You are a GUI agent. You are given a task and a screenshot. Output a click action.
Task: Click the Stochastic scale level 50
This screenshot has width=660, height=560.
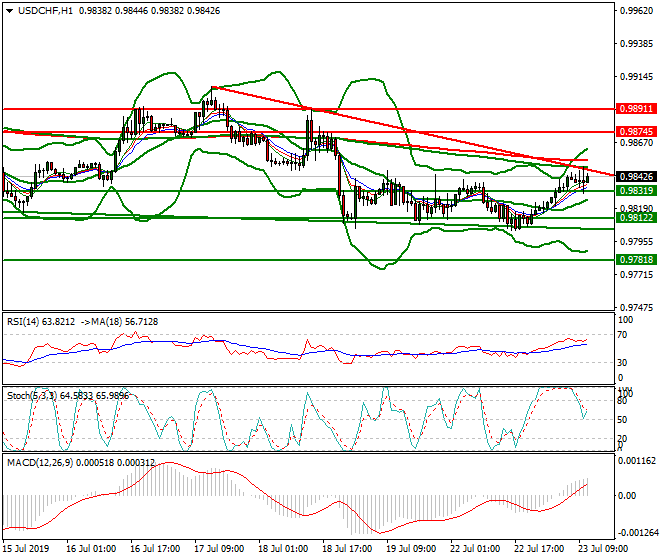coord(623,420)
